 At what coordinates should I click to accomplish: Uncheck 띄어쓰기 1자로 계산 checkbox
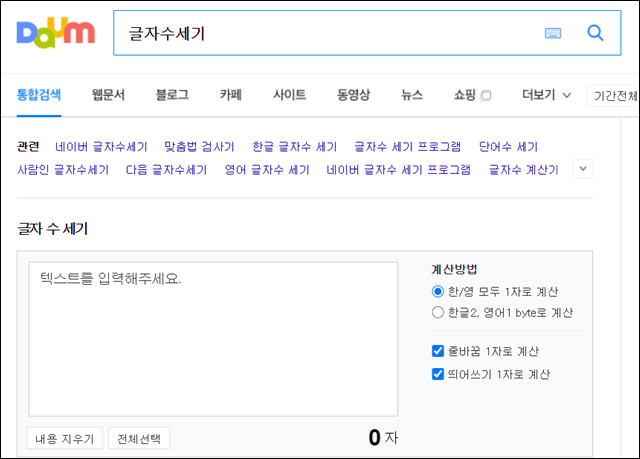point(438,374)
